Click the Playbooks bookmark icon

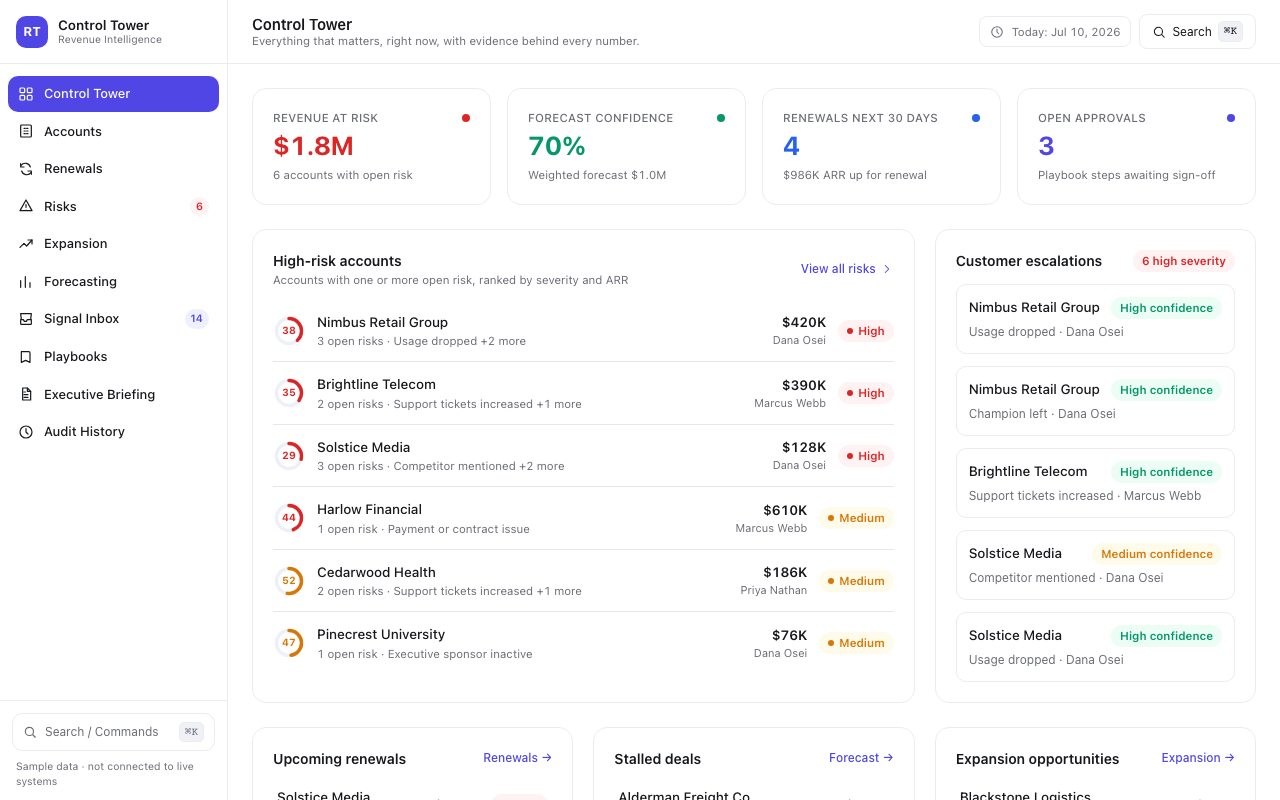26,356
